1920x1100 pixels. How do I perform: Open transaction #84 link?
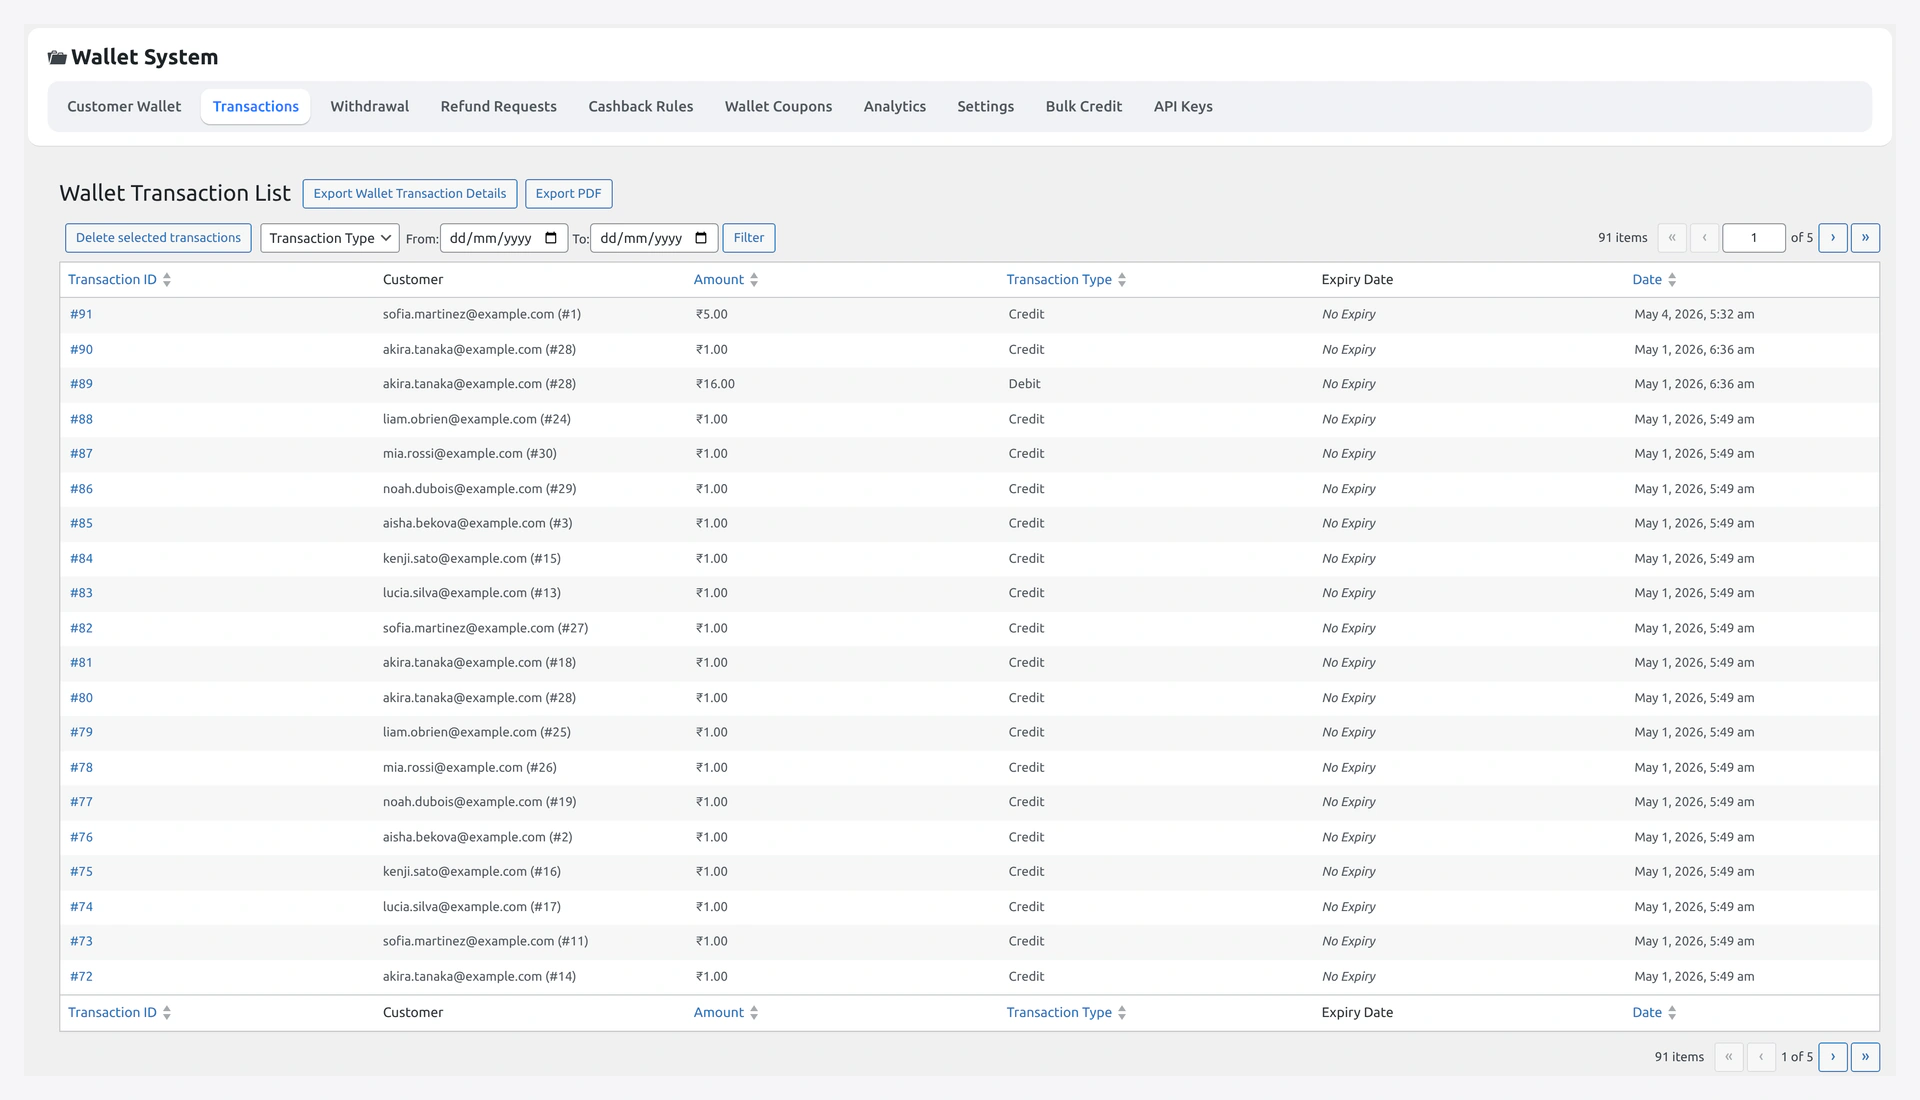(x=81, y=559)
